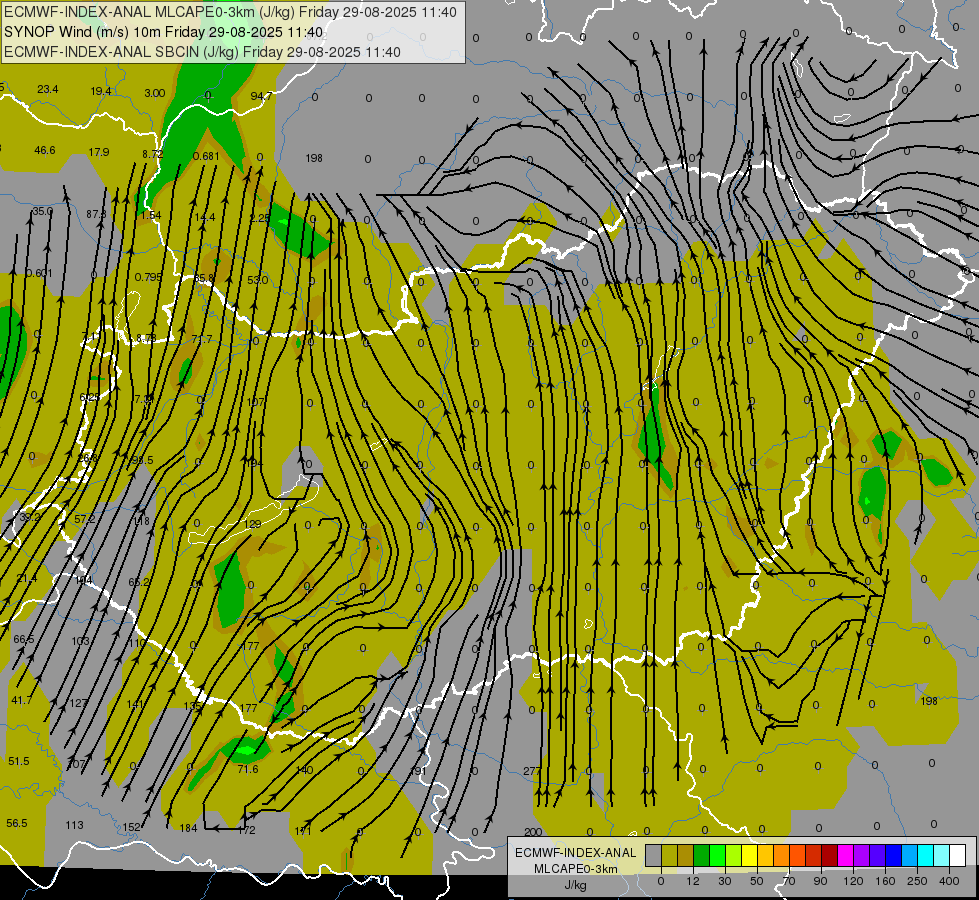
Task: Click the '14.4' value on the map
Action: point(205,217)
